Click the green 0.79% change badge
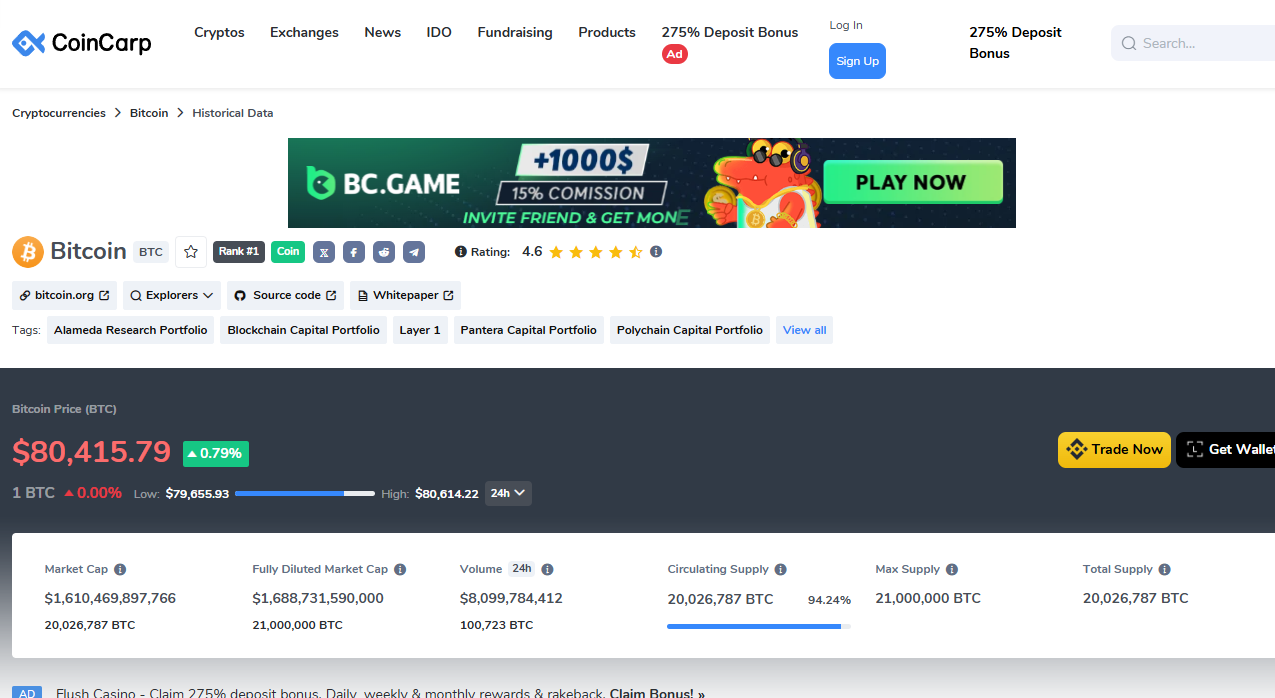The width and height of the screenshot is (1275, 698). coord(216,453)
